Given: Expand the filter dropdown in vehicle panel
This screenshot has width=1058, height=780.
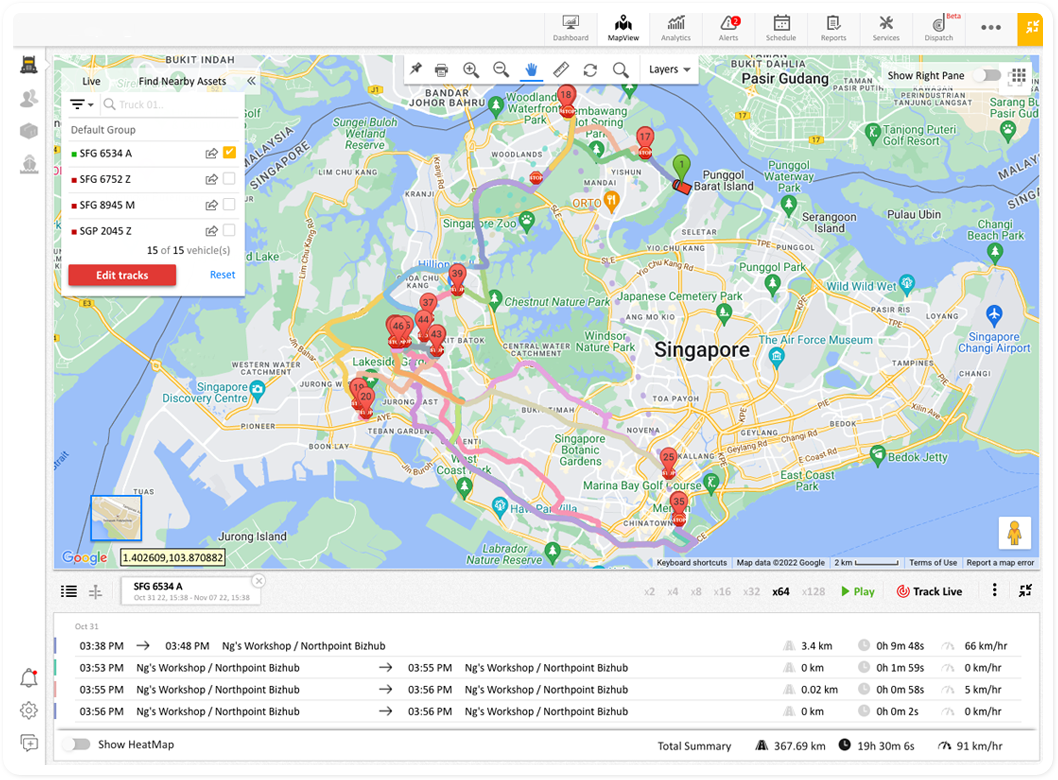Looking at the screenshot, I should [81, 105].
